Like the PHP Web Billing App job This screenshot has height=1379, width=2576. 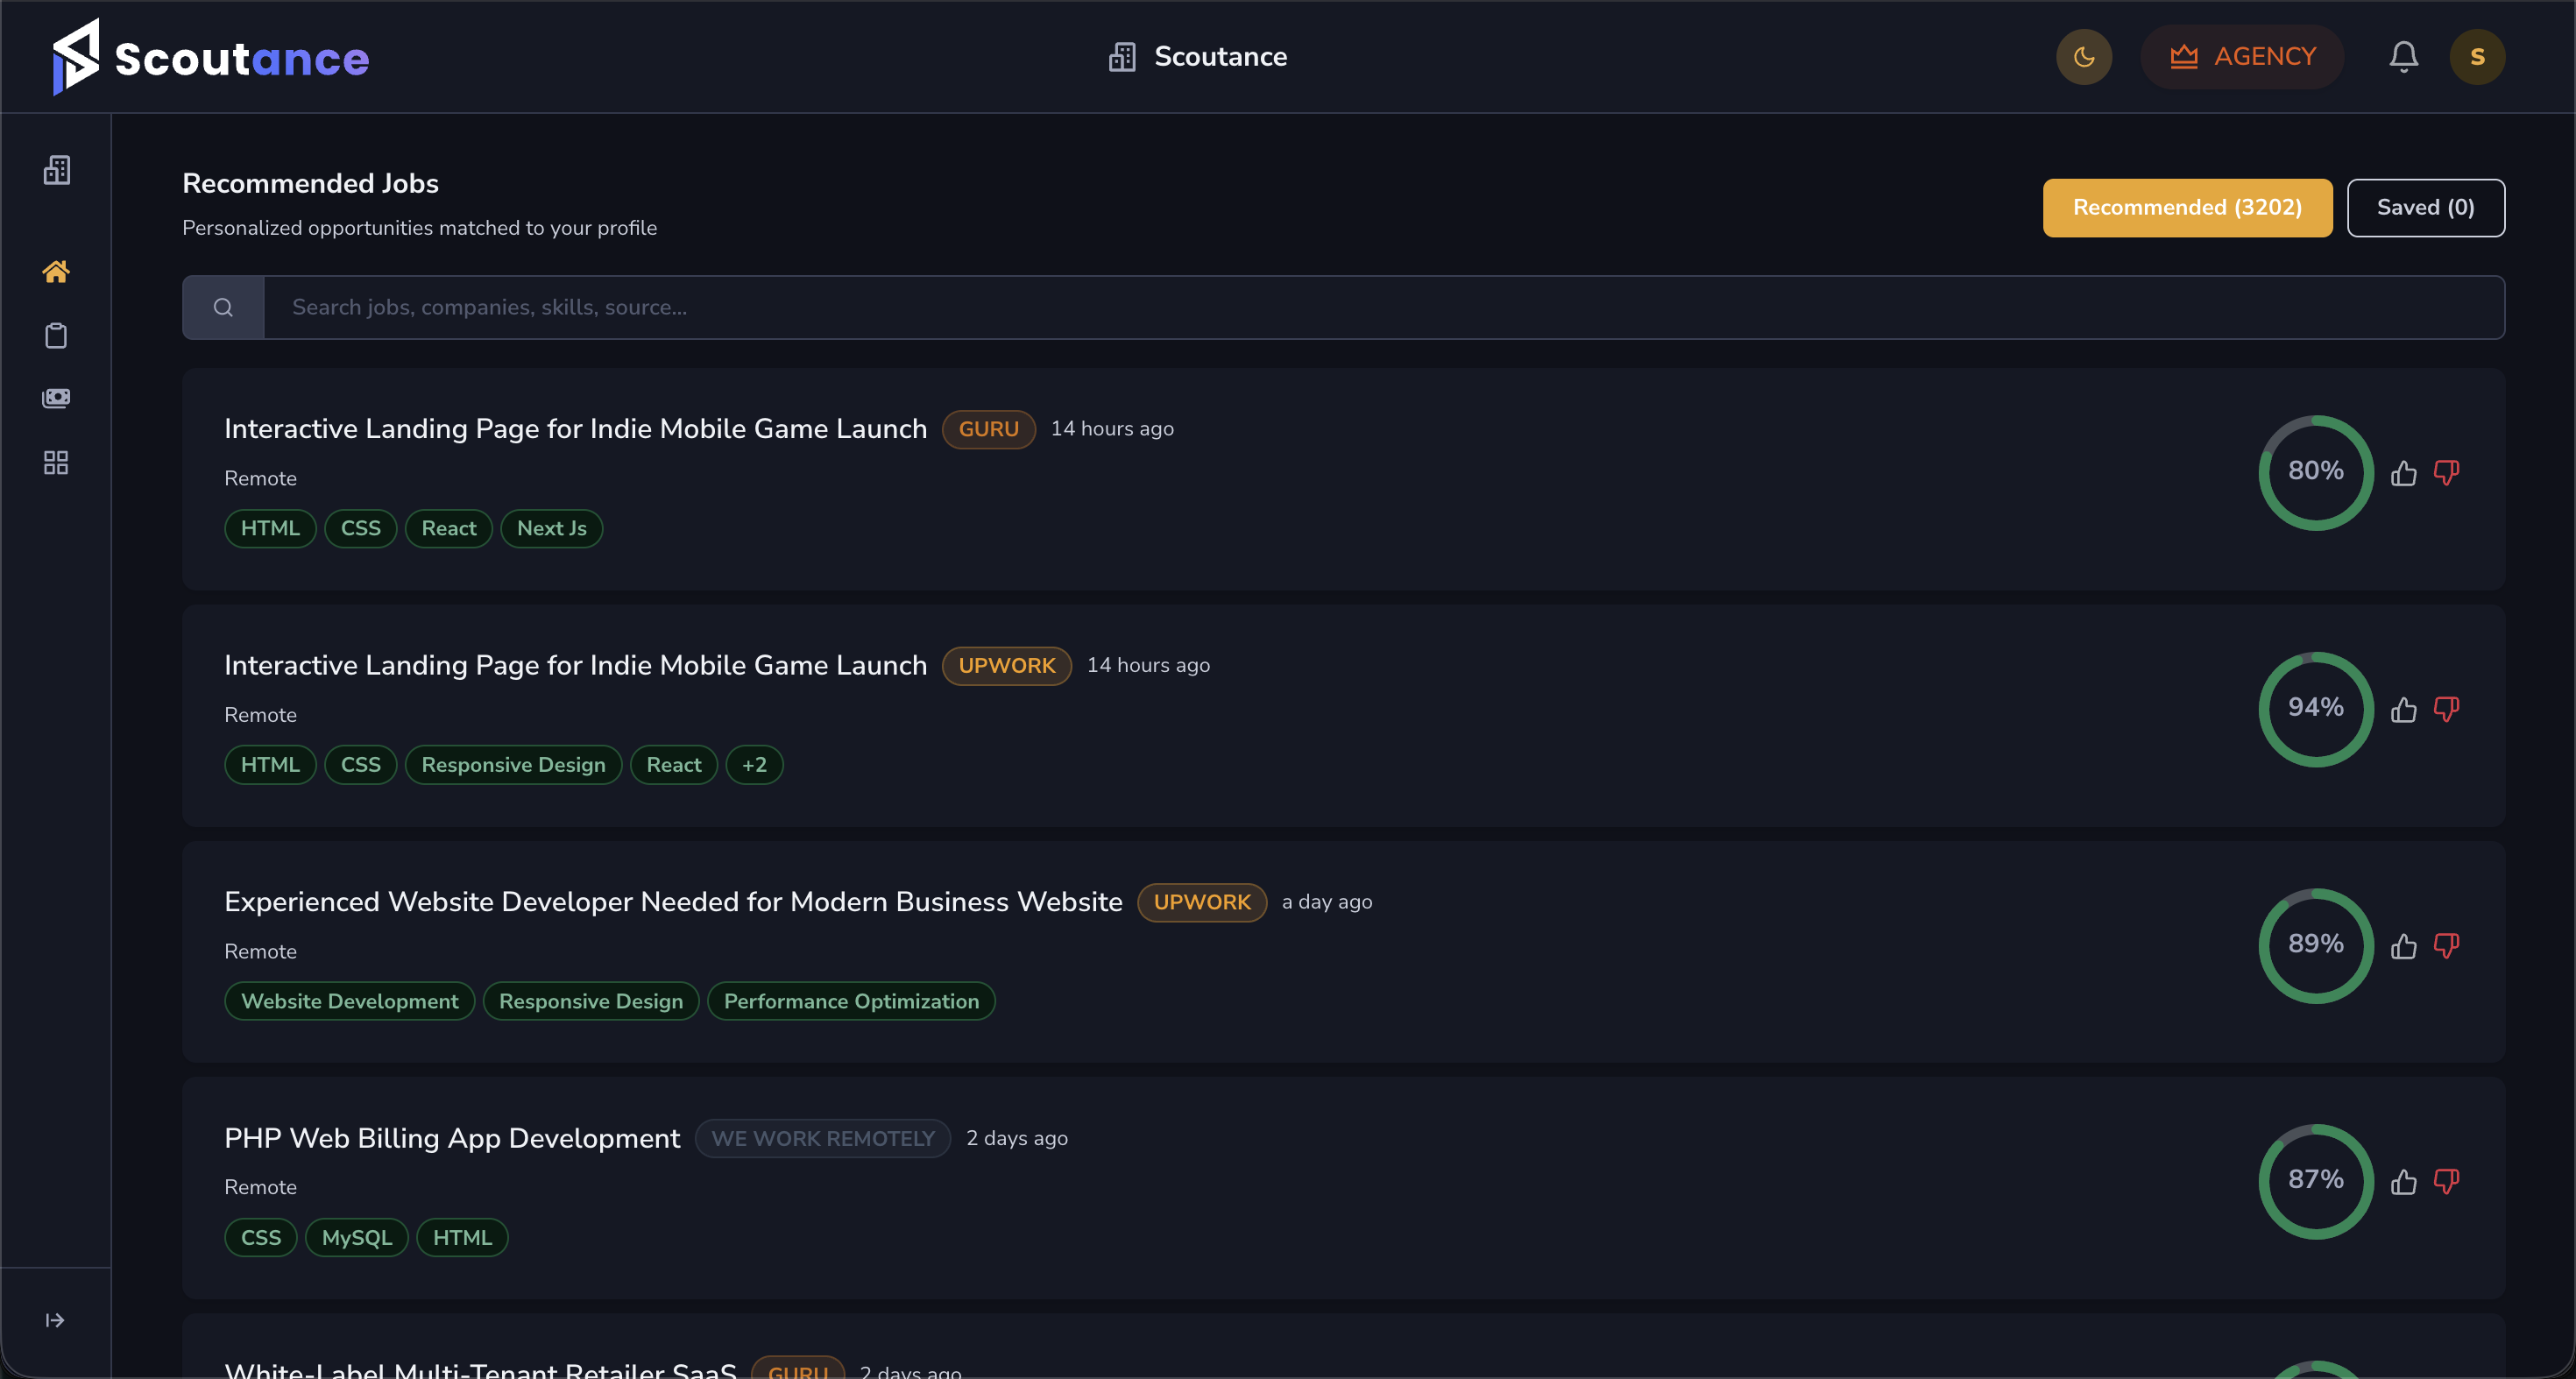click(x=2403, y=1182)
